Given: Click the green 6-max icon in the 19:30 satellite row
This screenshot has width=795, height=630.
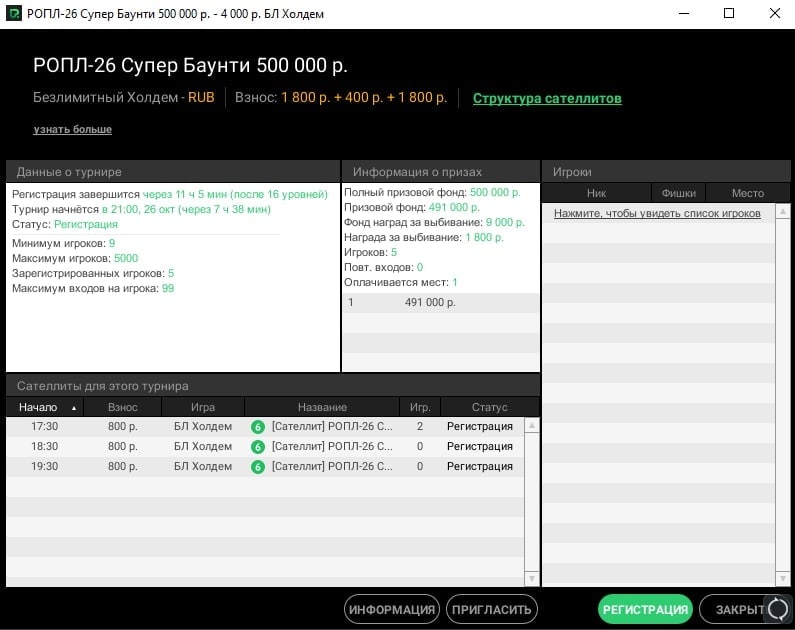Looking at the screenshot, I should click(258, 467).
